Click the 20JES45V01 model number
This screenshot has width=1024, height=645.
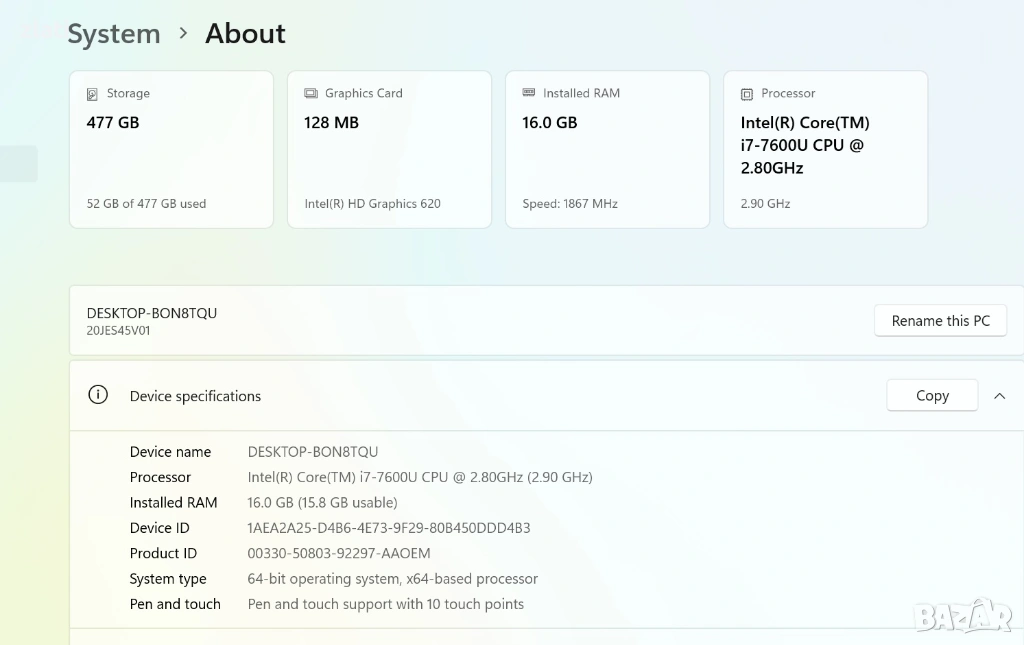coord(118,330)
